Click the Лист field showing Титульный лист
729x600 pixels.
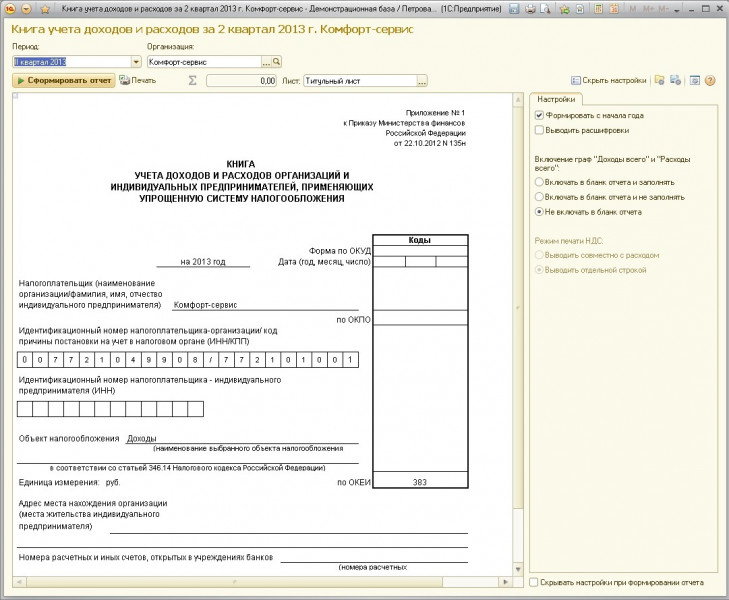360,81
